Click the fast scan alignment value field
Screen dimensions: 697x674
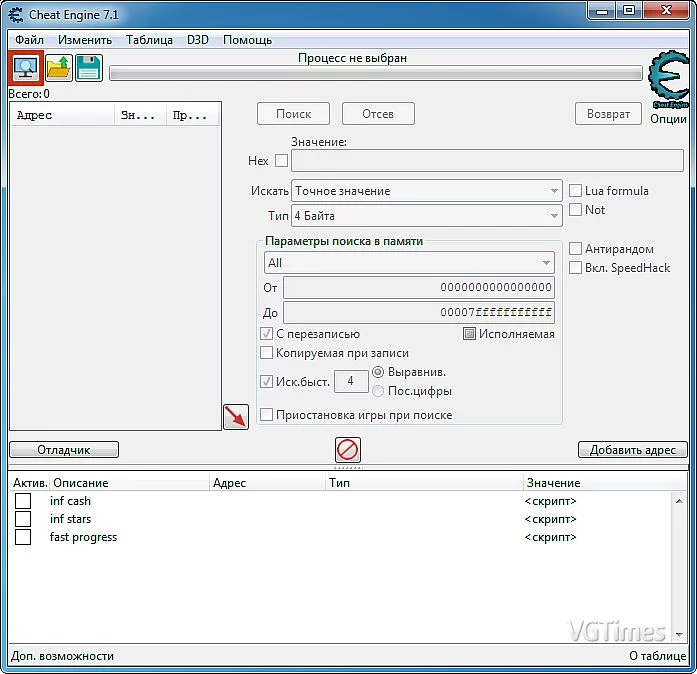[x=351, y=381]
